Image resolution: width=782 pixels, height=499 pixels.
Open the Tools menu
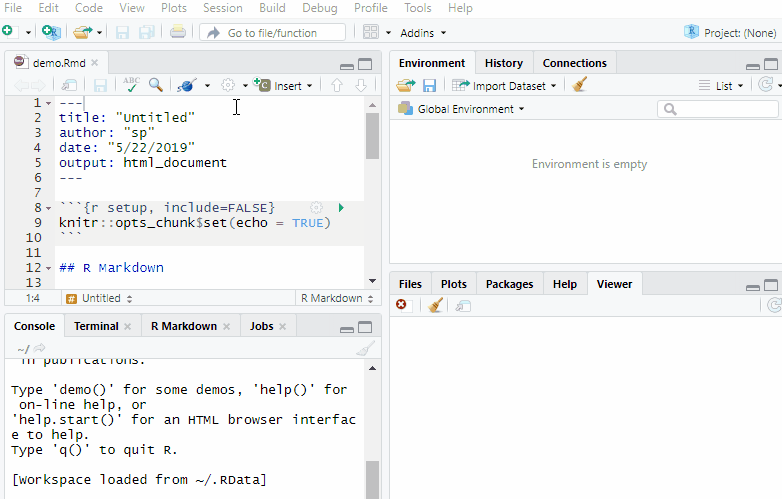click(417, 8)
